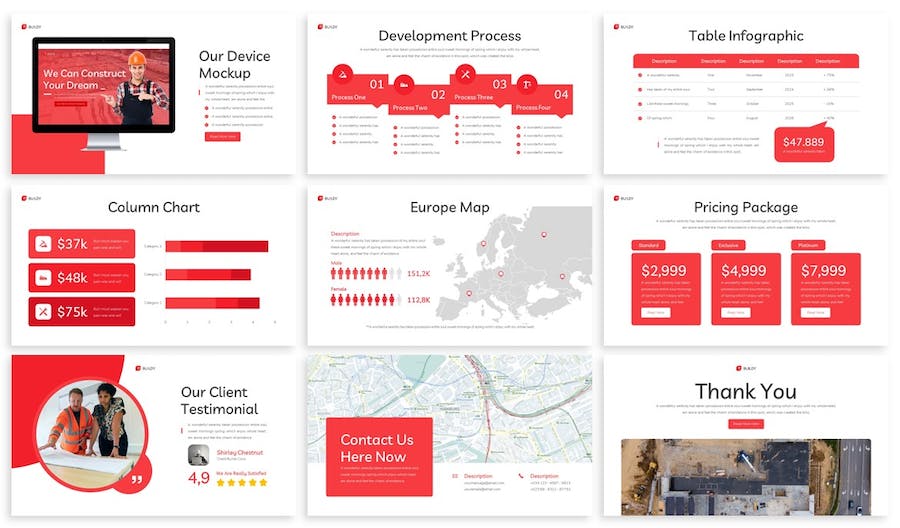Select the Platinum pricing label
The height and width of the screenshot is (528, 900).
[808, 245]
